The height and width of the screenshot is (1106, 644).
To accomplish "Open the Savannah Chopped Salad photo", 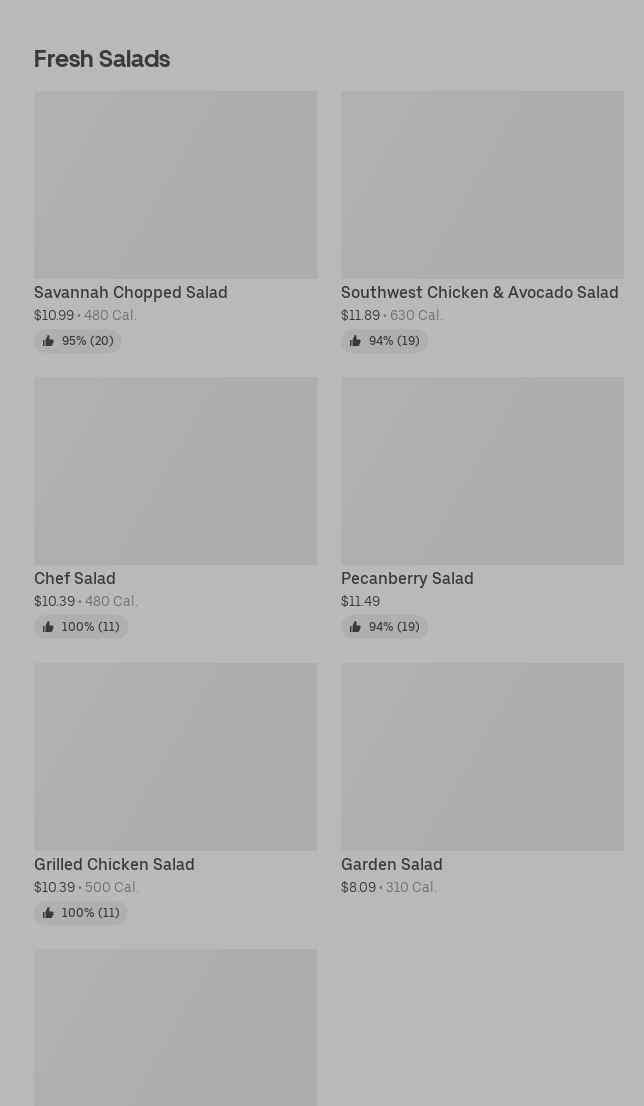I will coord(175,185).
